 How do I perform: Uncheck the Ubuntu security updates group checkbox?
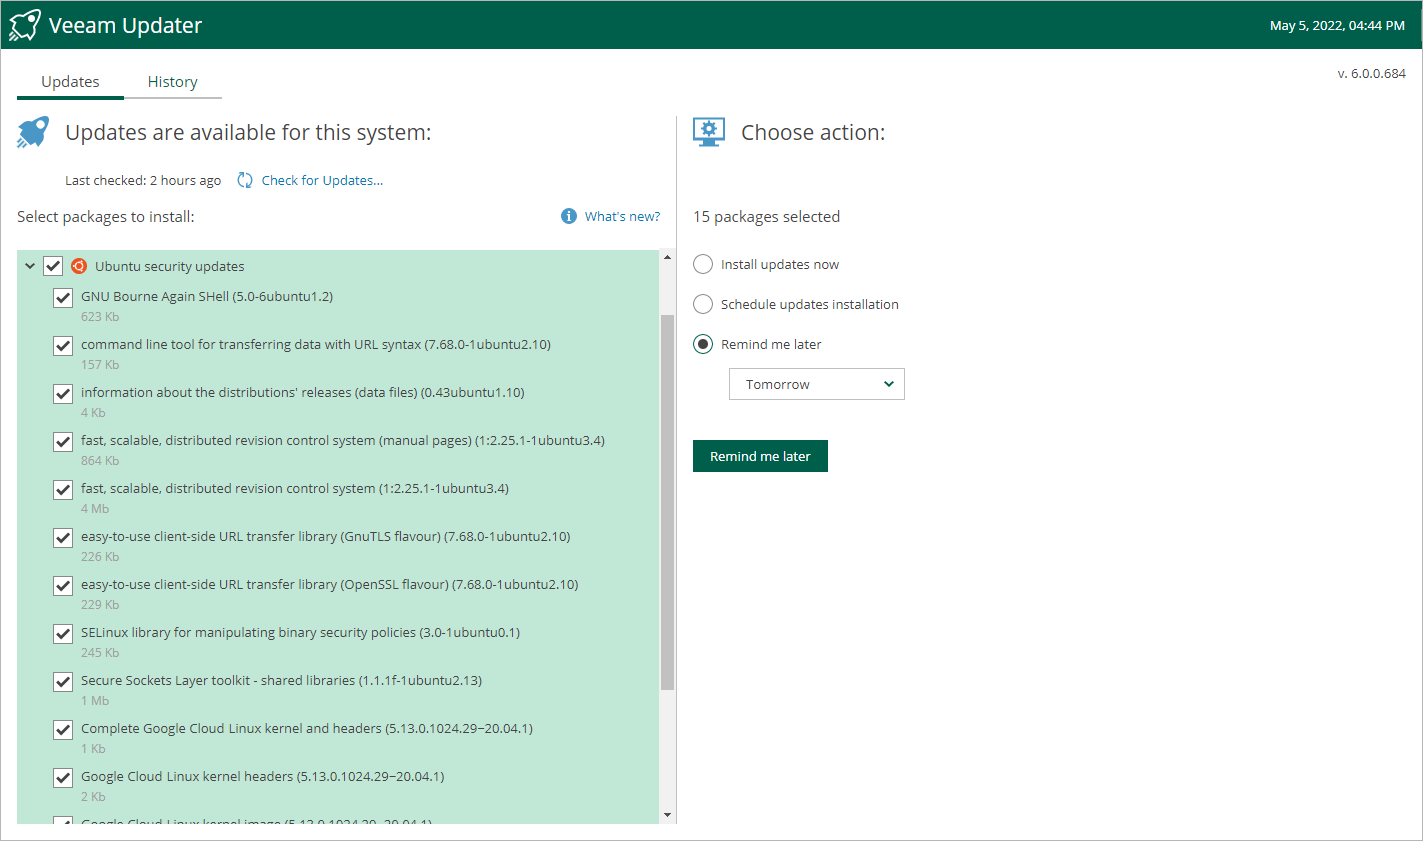[x=53, y=266]
